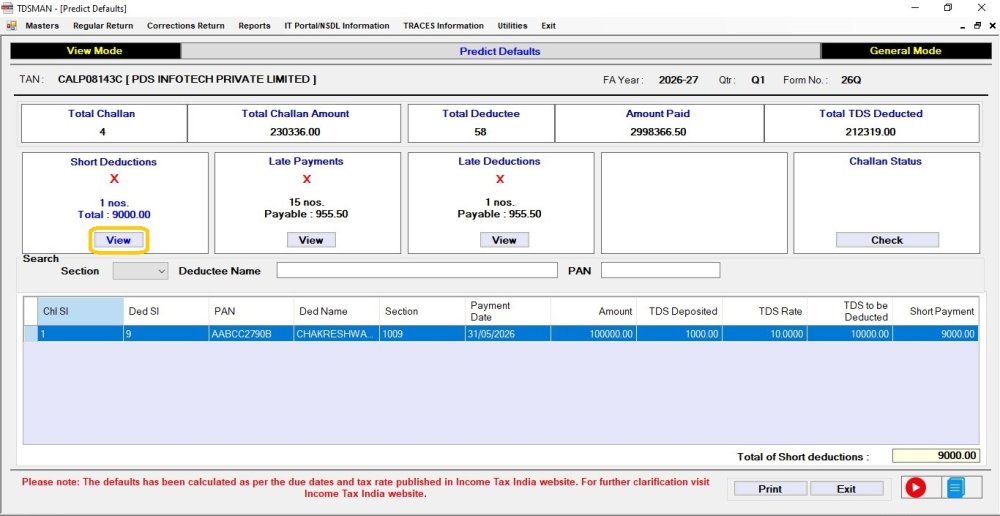Sort by Ded Sl column header
This screenshot has height=516, width=1000.
[x=166, y=311]
